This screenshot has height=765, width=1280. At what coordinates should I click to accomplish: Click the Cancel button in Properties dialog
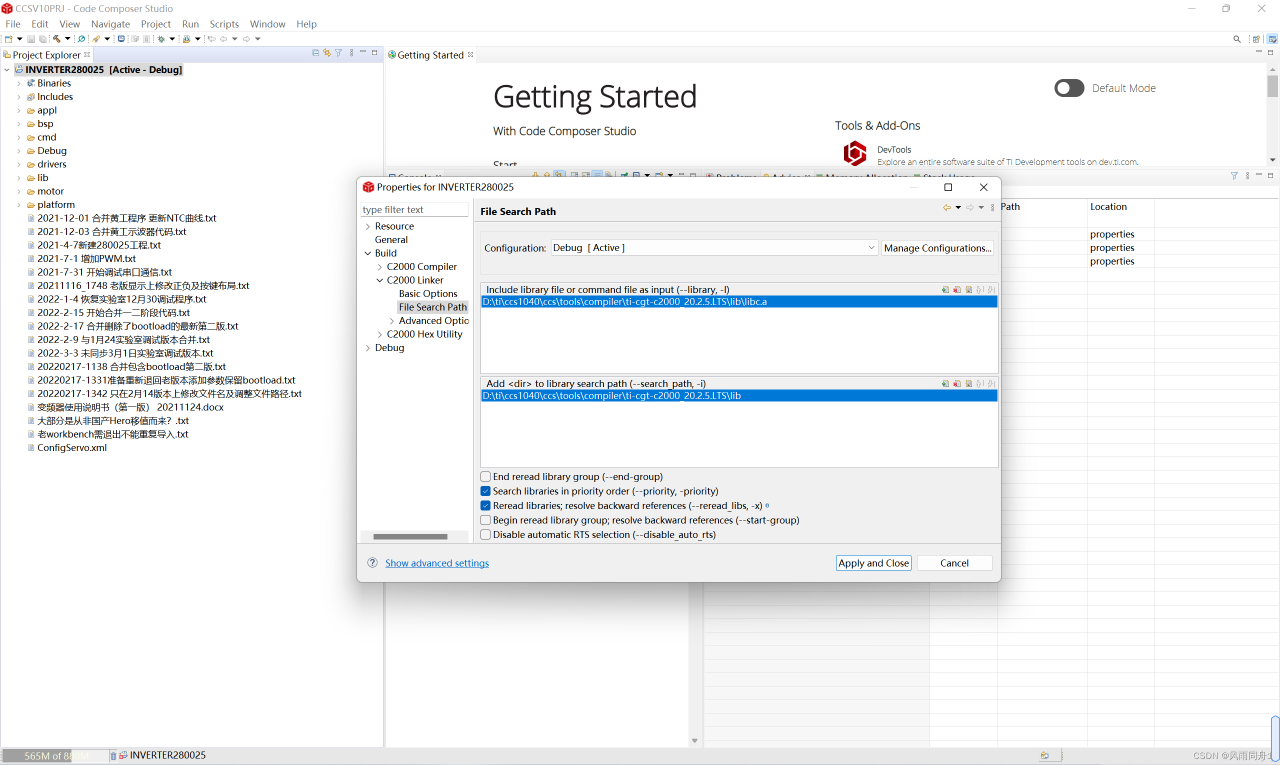[x=955, y=563]
